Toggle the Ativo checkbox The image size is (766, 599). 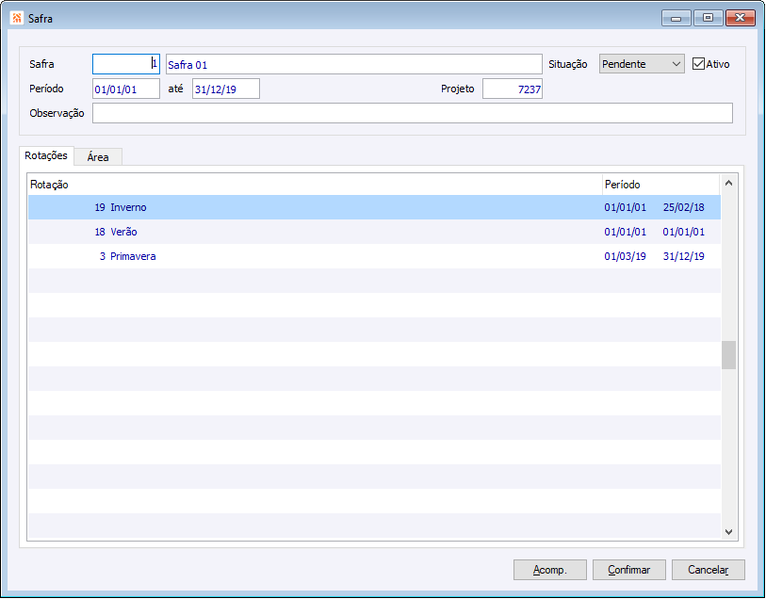[699, 64]
